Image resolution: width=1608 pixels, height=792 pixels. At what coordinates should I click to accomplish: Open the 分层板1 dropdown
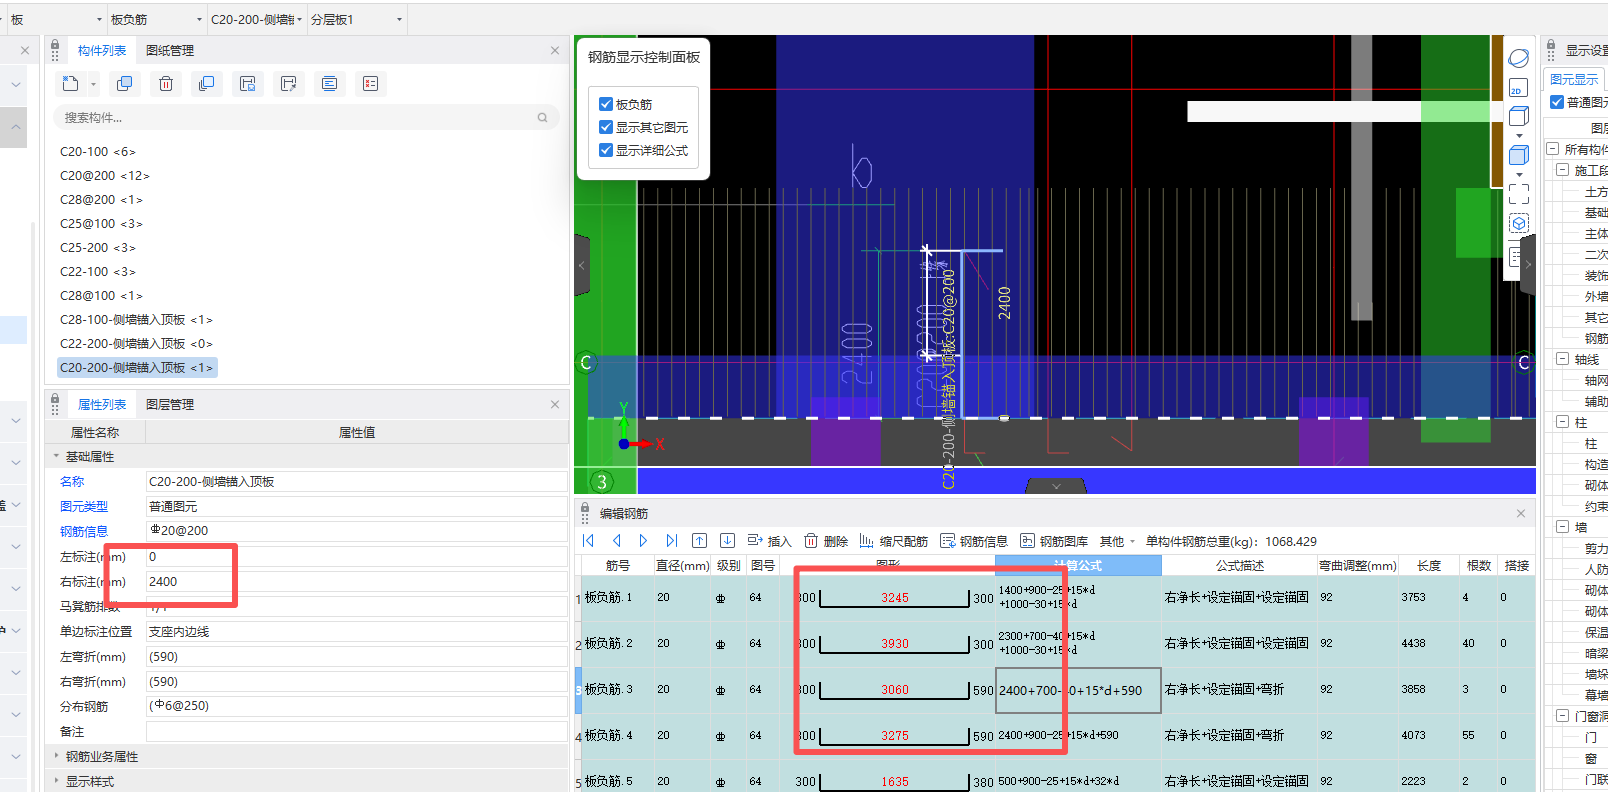point(399,19)
